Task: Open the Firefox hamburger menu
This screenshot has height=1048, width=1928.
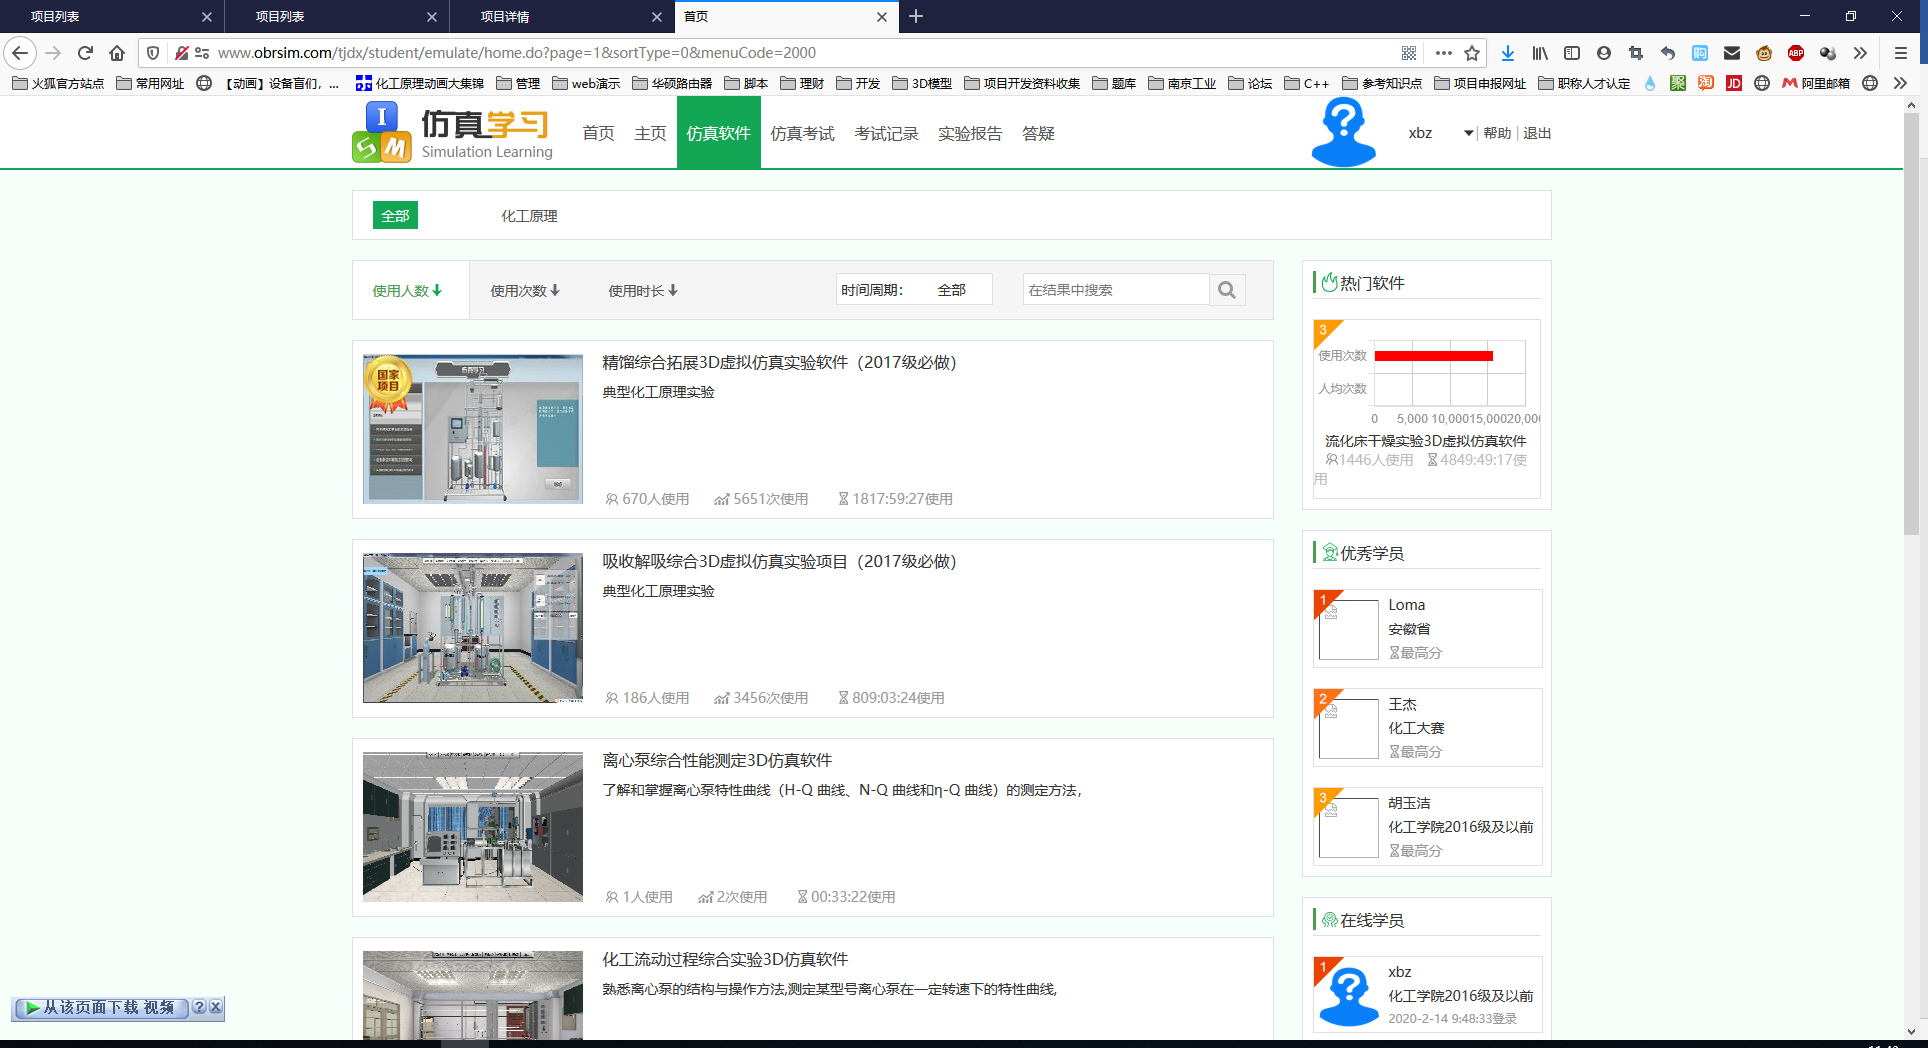Action: coord(1901,53)
